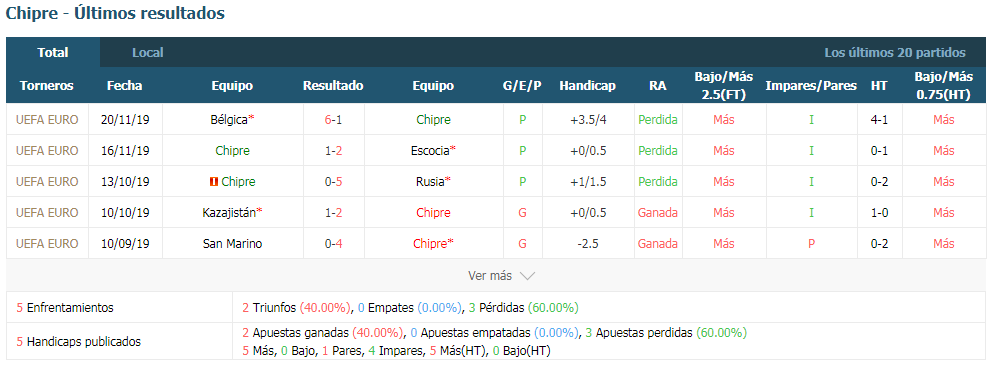
Task: Click the Handicap column header
Action: click(587, 86)
